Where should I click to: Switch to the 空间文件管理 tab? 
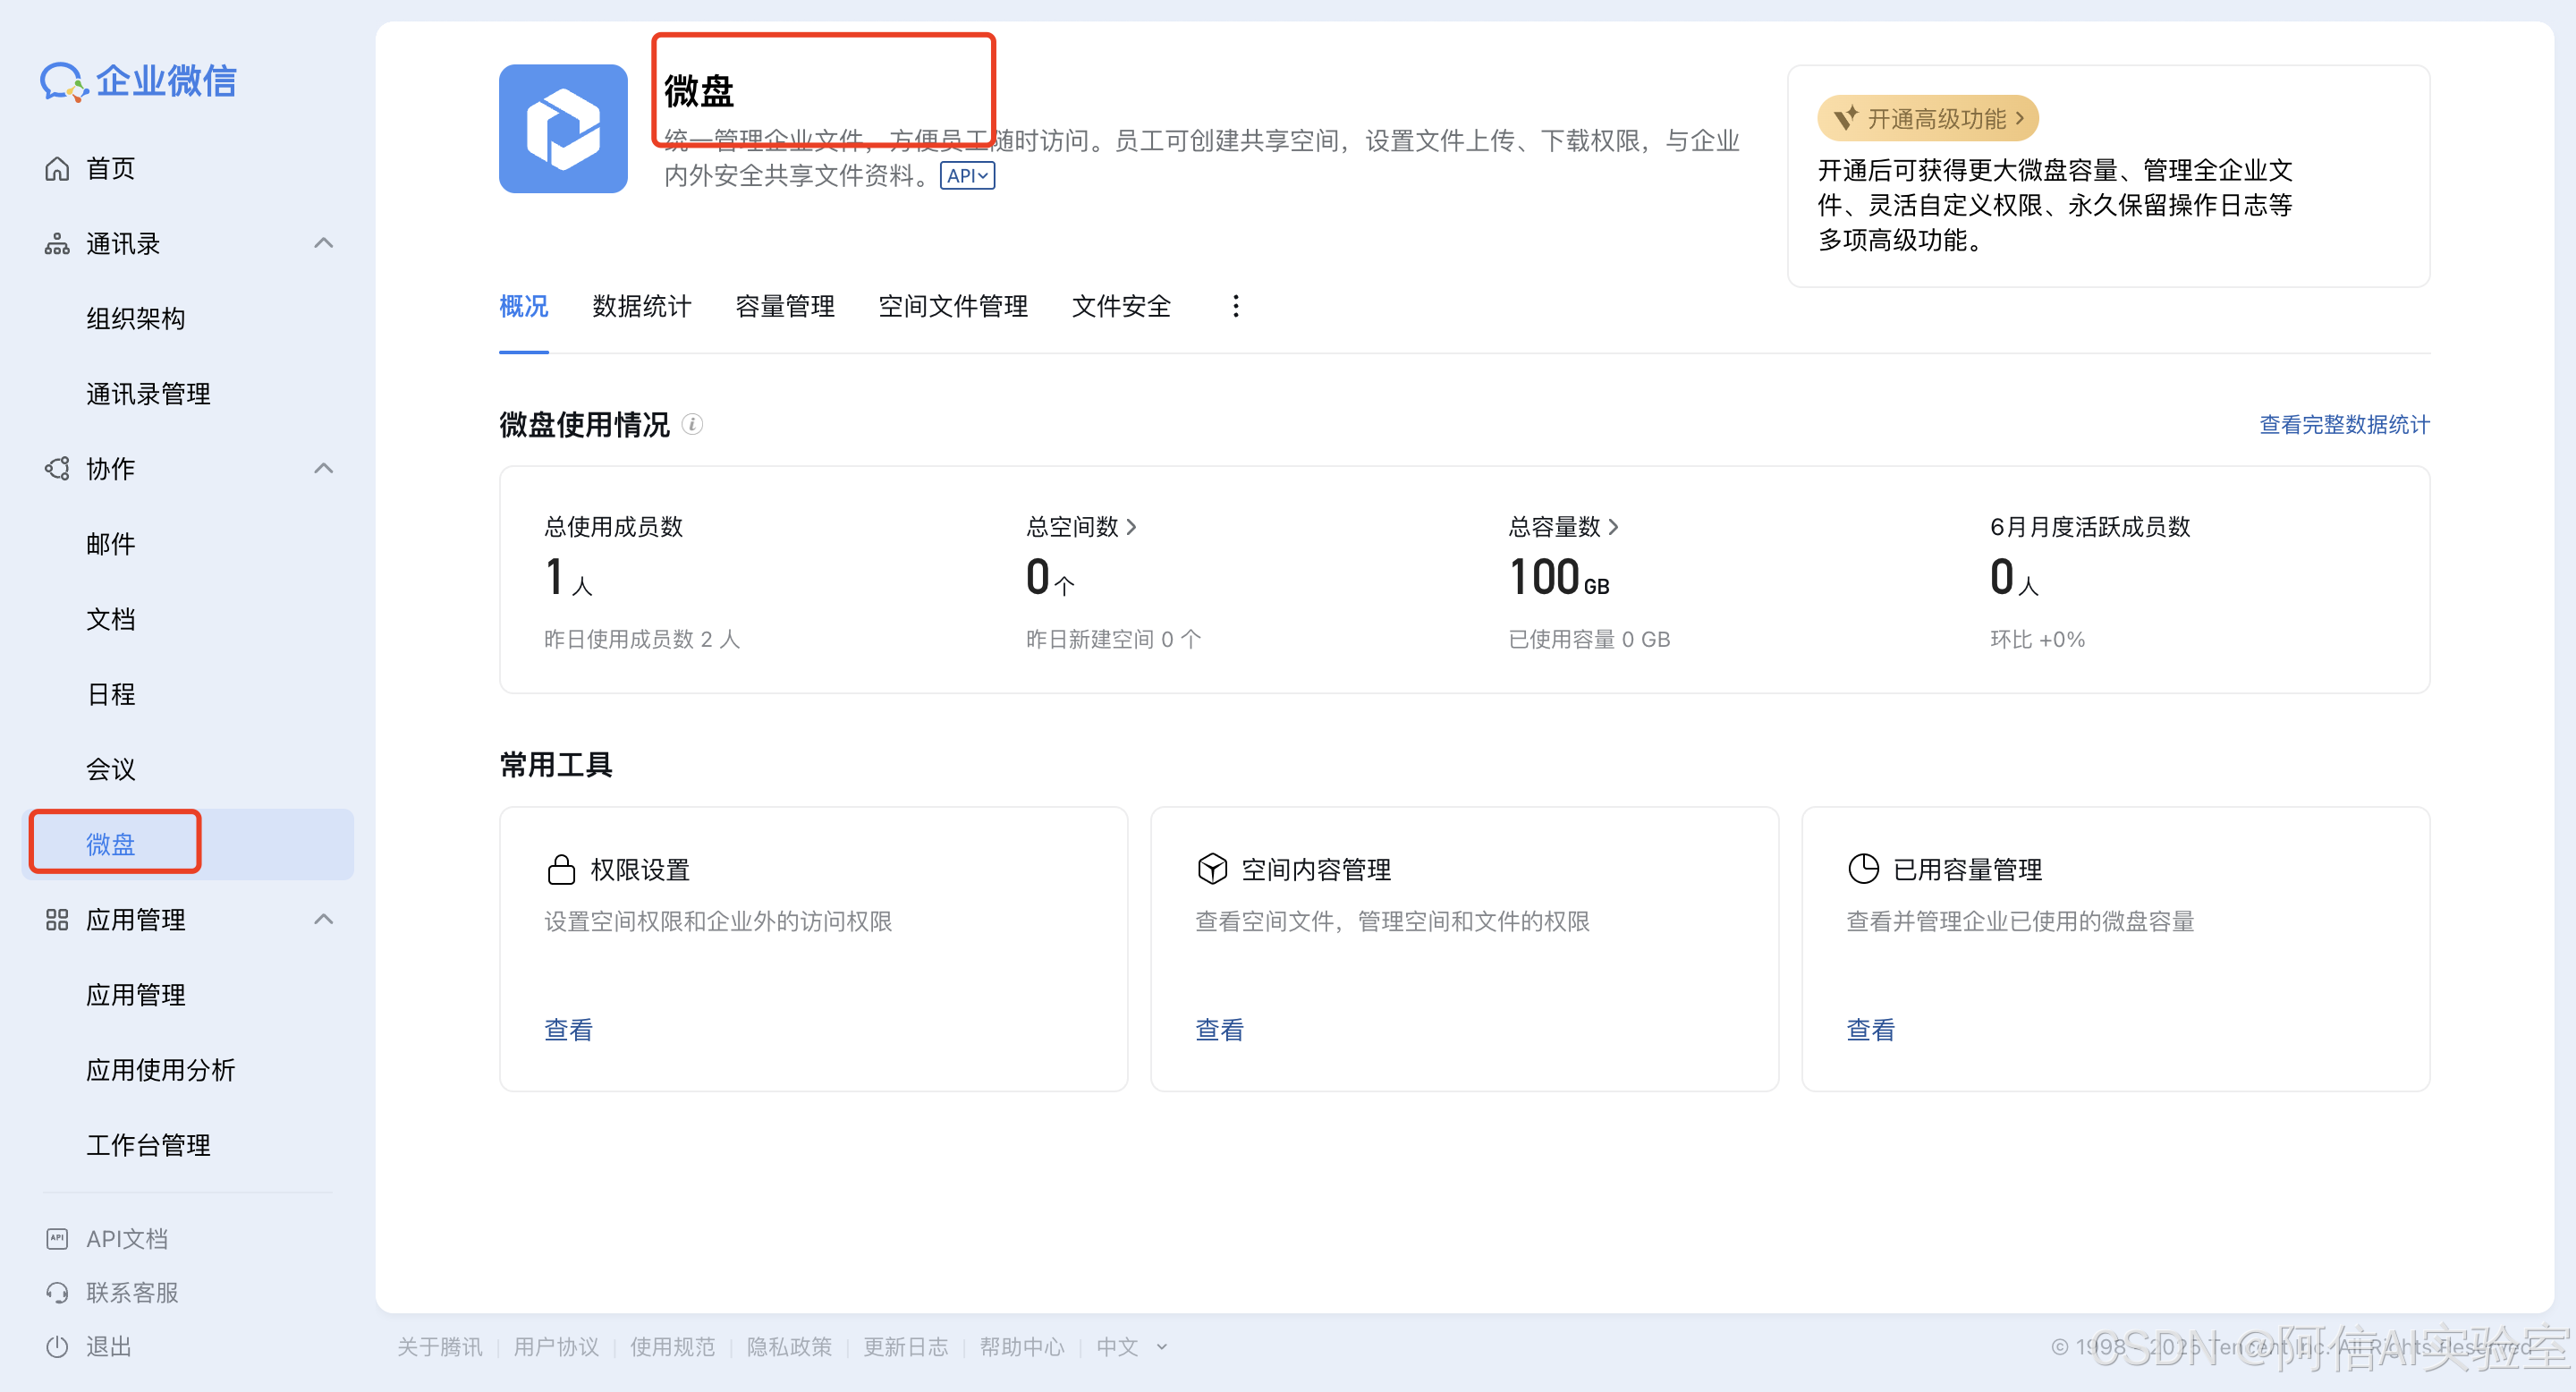click(953, 306)
